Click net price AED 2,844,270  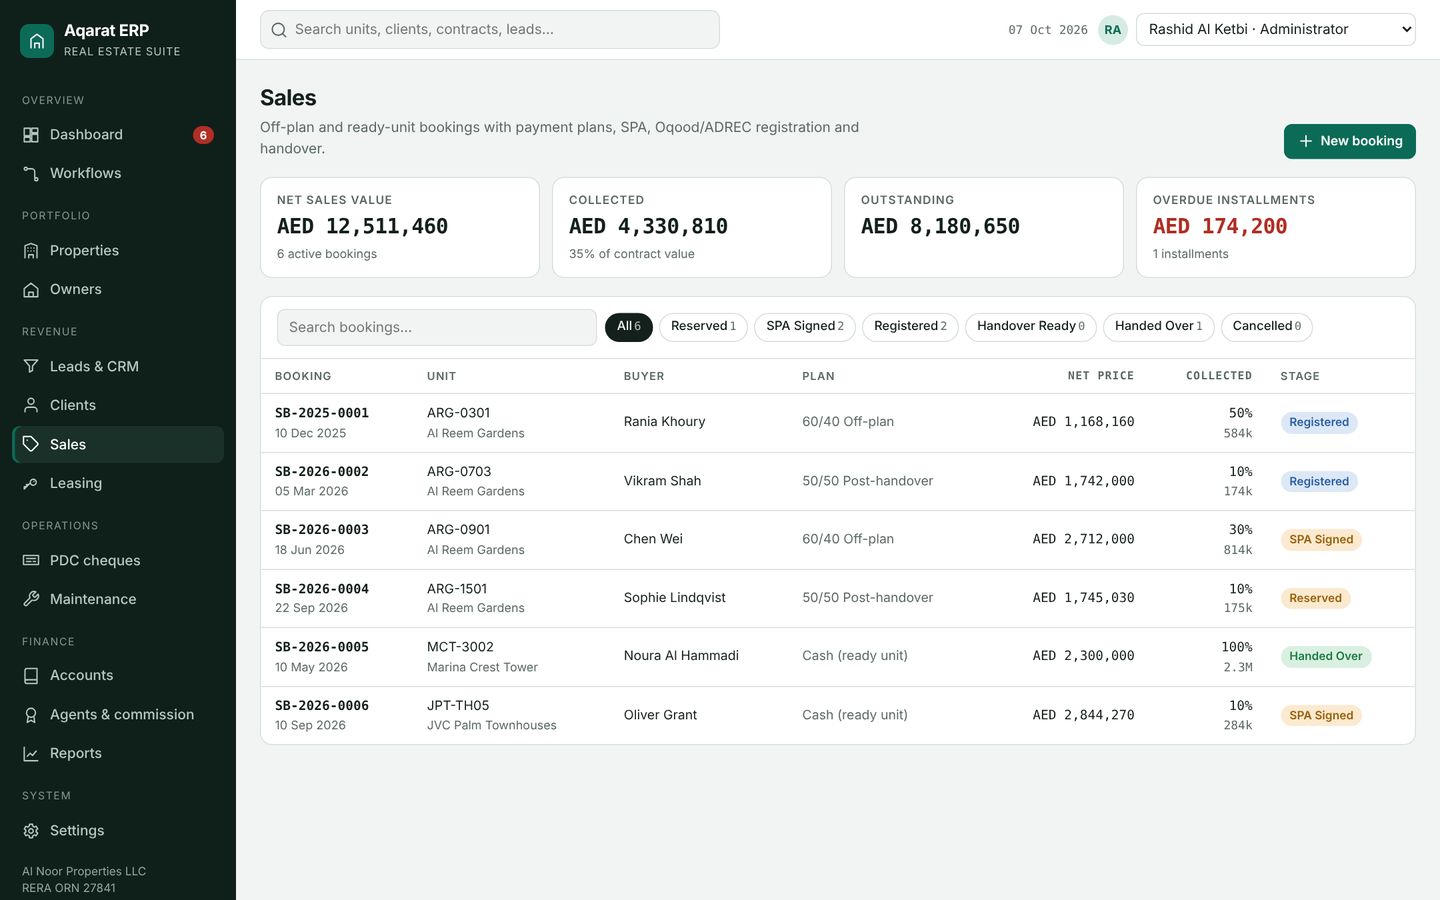click(x=1084, y=715)
